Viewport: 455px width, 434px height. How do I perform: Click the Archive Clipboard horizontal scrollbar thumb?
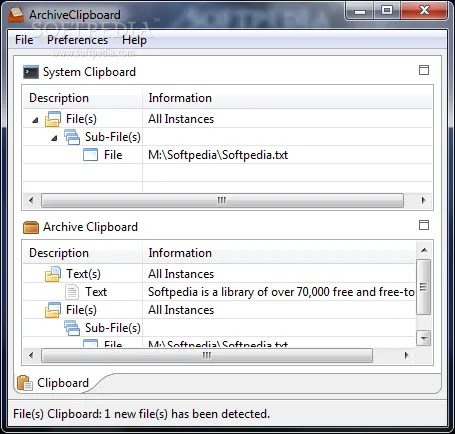tap(207, 355)
